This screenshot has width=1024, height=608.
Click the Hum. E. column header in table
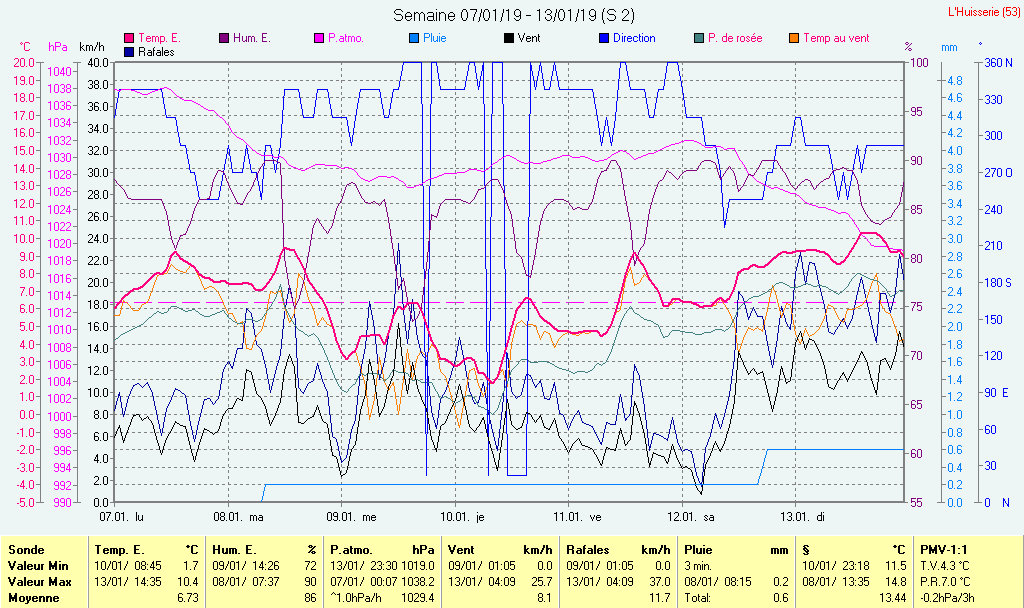click(x=234, y=550)
